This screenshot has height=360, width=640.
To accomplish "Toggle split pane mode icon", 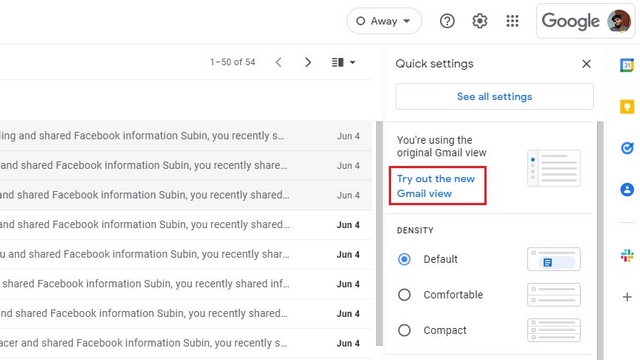I will click(338, 62).
